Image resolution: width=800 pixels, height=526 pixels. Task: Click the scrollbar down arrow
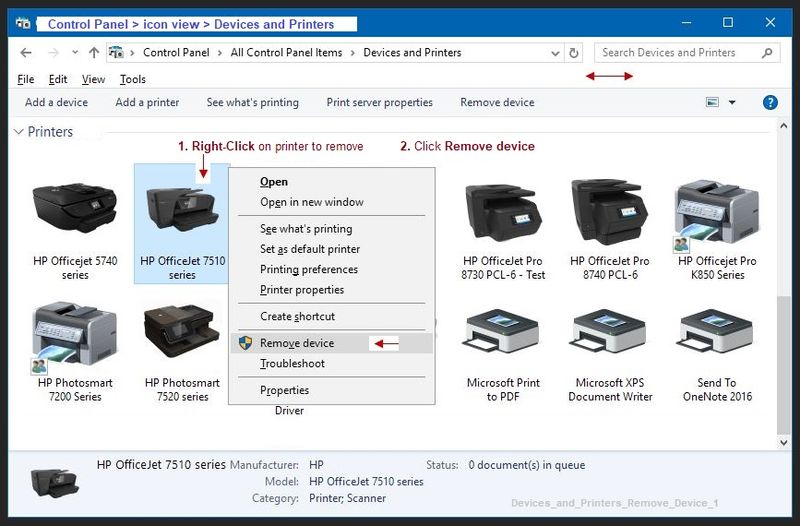(x=784, y=443)
